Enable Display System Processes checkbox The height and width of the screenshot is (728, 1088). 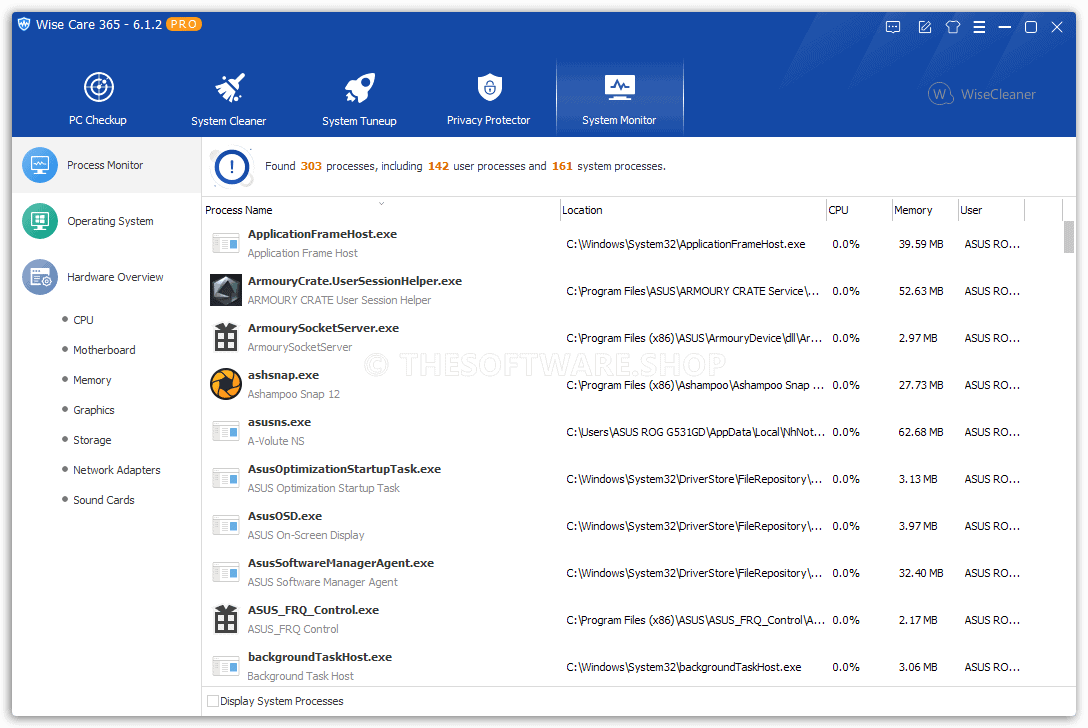[x=213, y=701]
